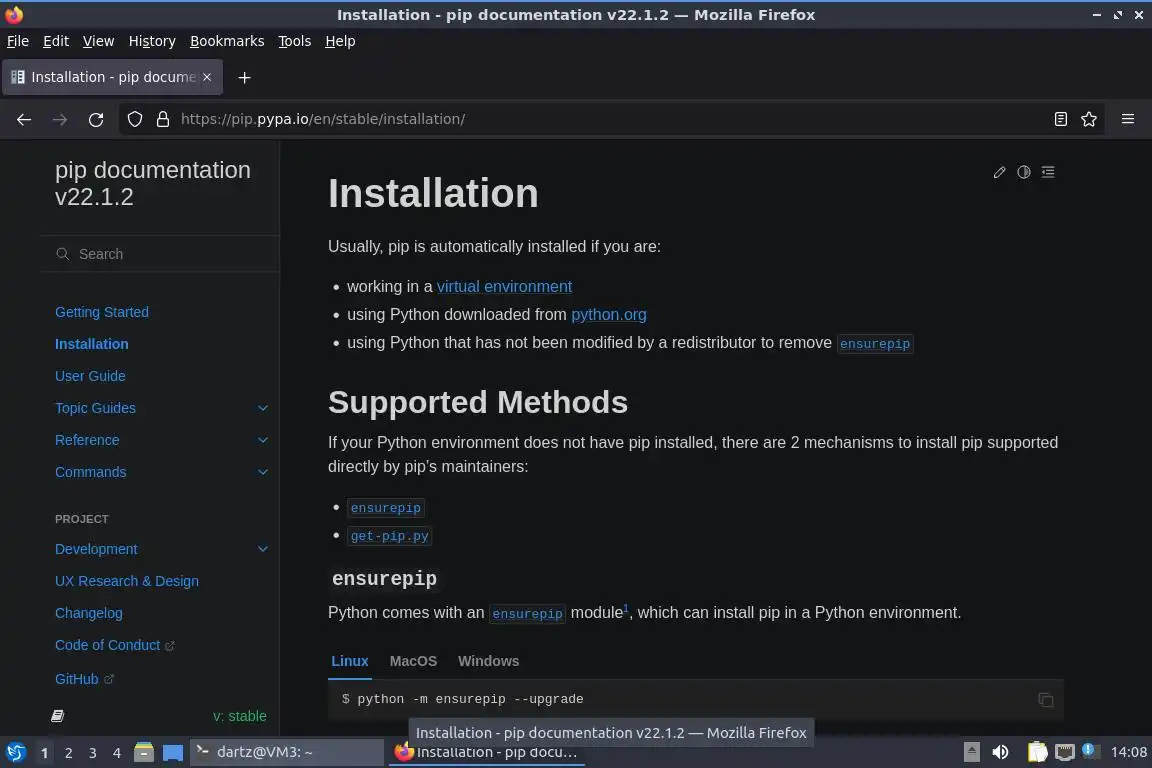
Task: Click the Installation sidebar link
Action: (x=92, y=344)
